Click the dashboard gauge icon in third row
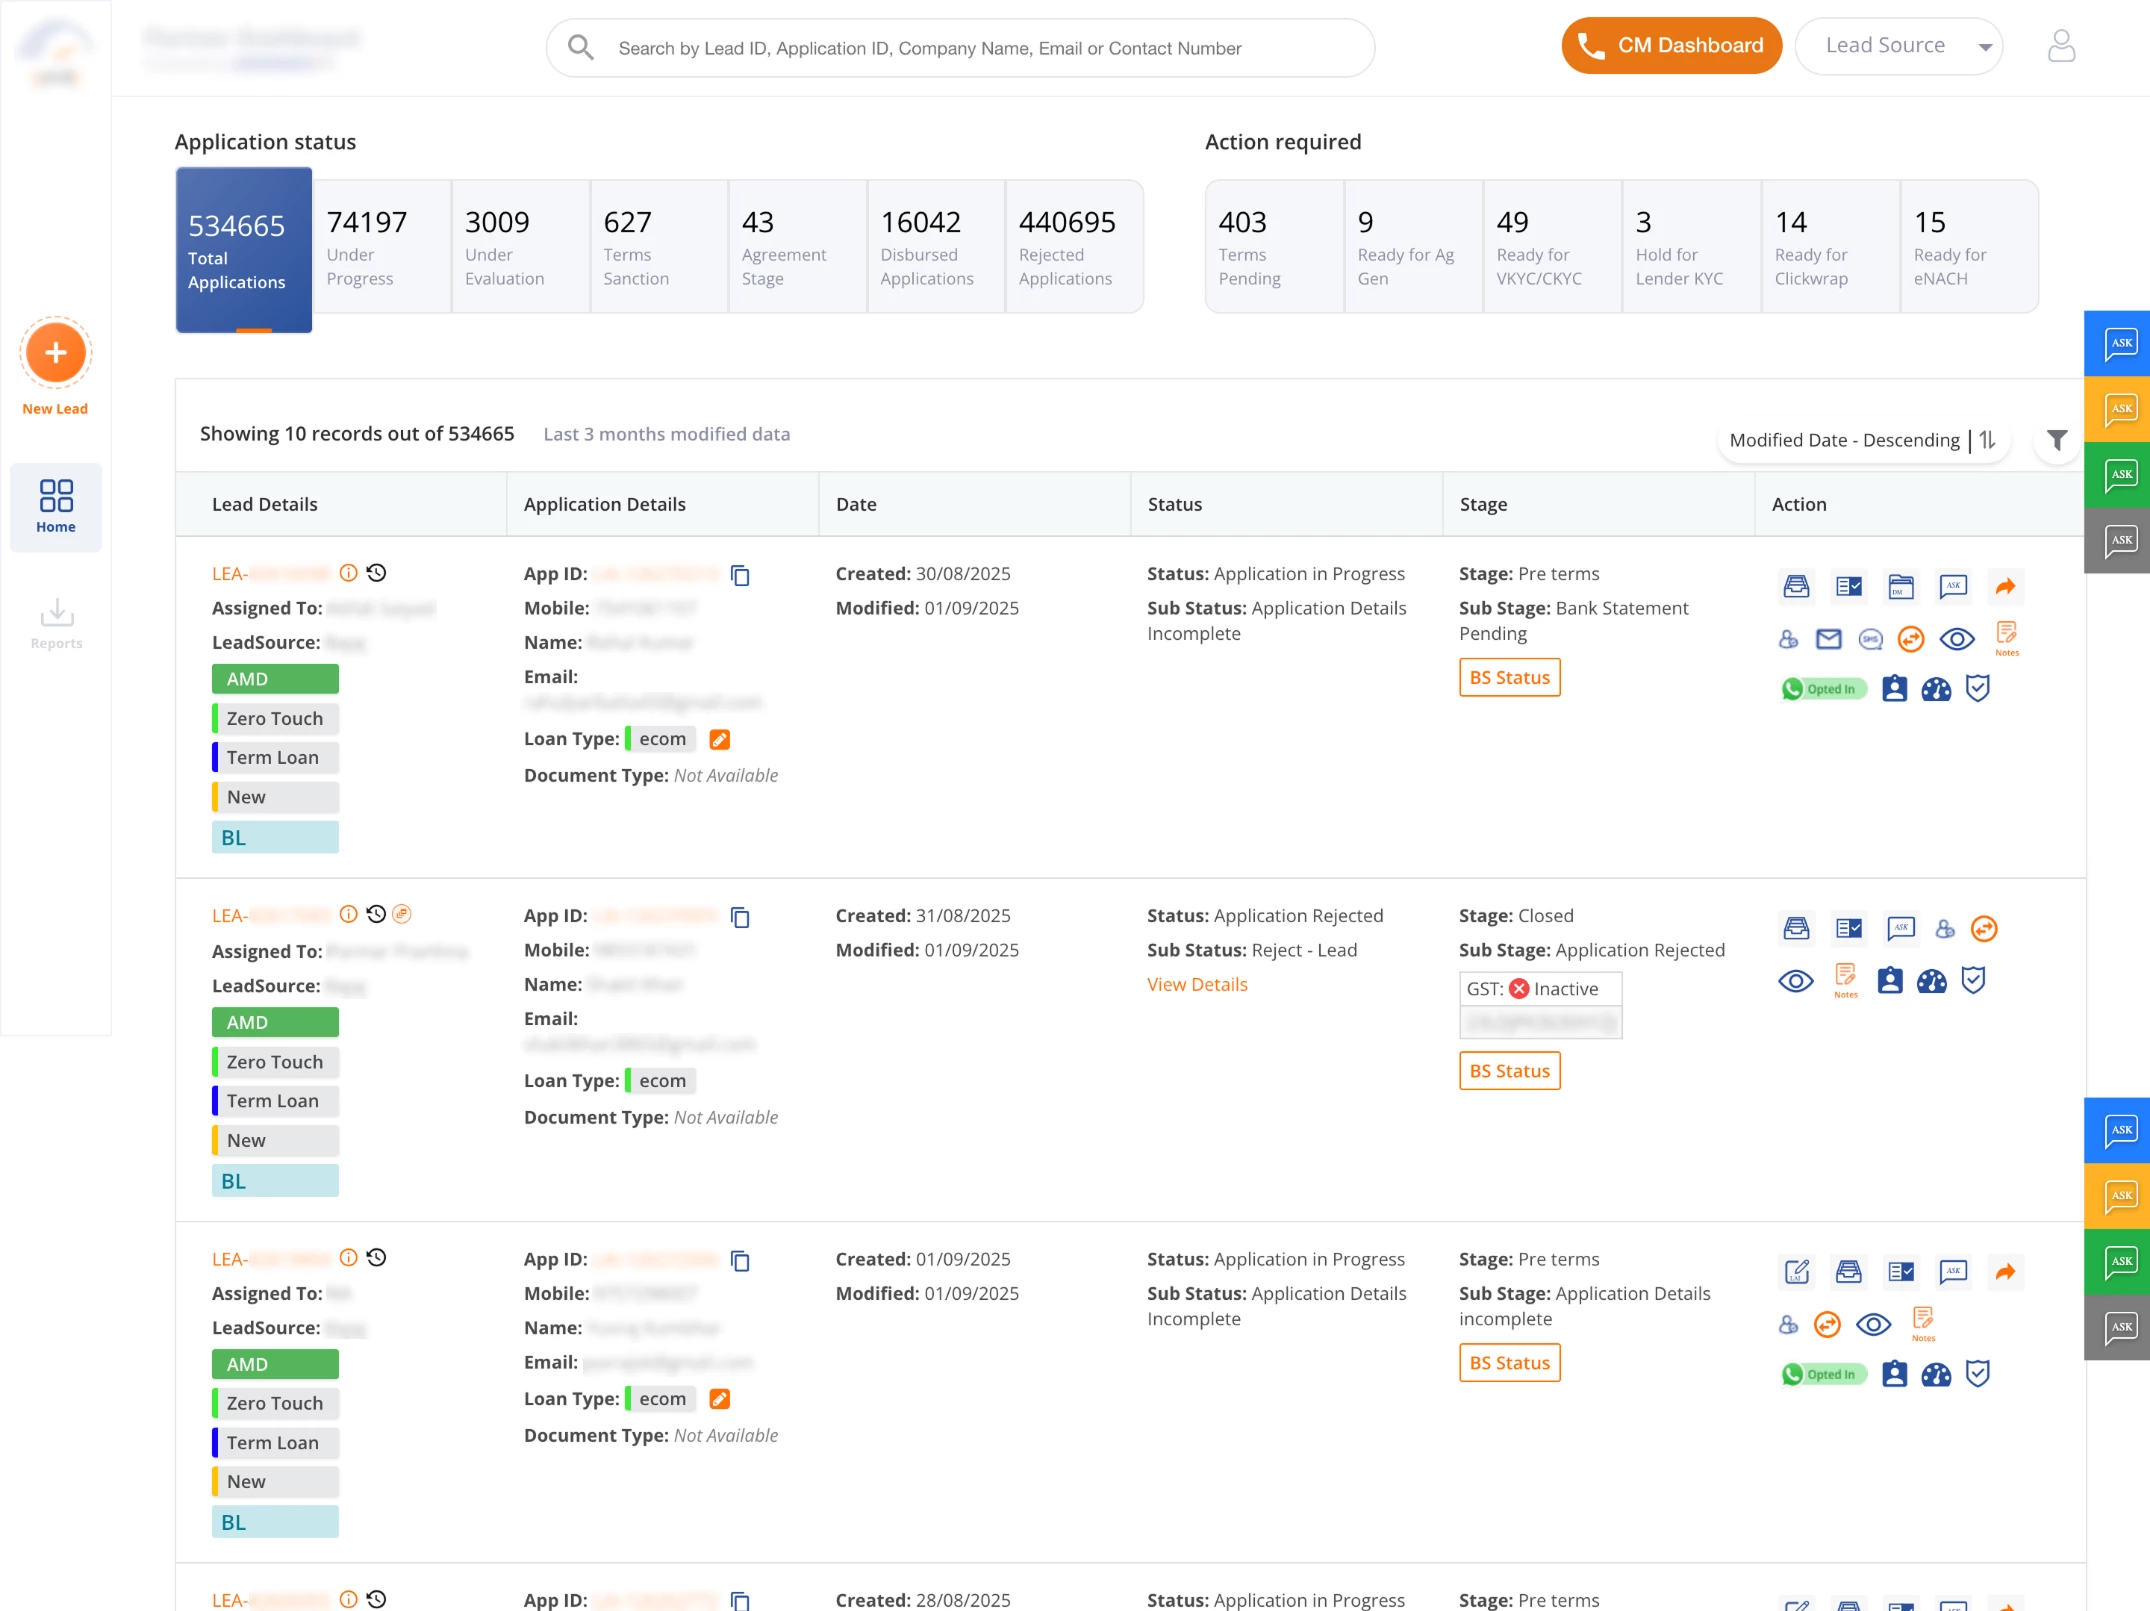 click(1936, 1374)
